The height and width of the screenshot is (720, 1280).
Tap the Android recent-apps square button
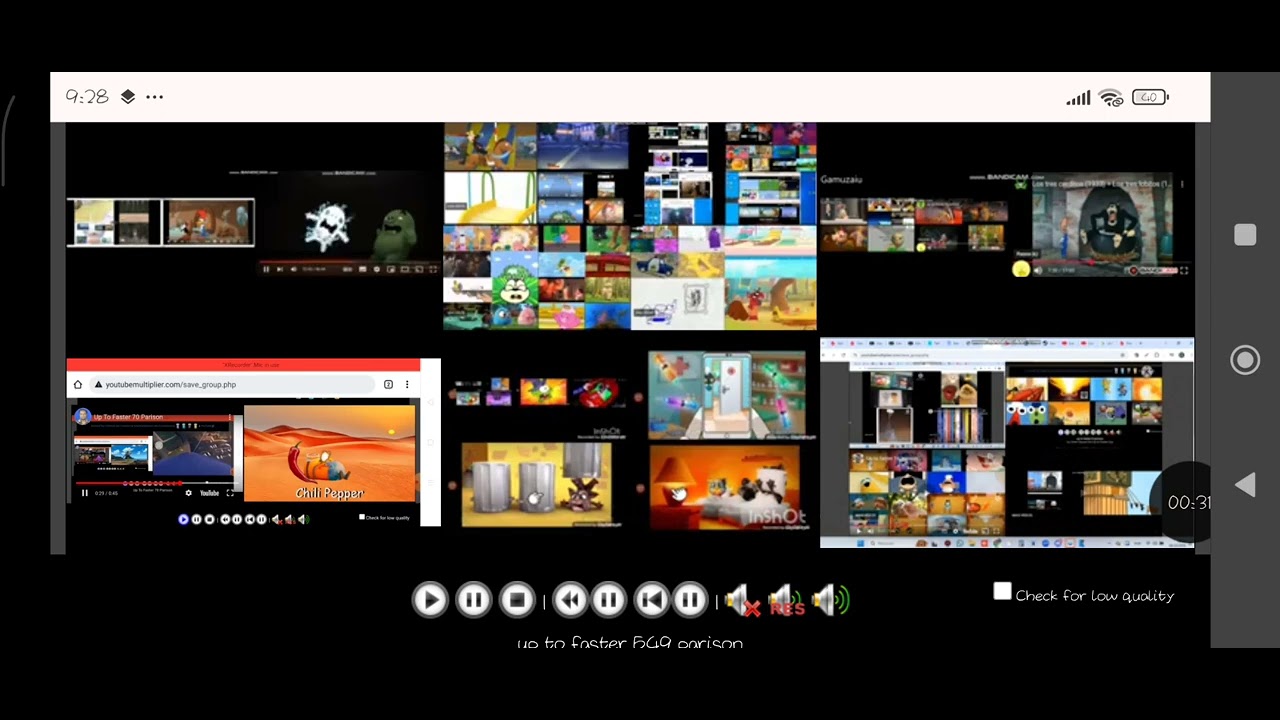click(1245, 235)
